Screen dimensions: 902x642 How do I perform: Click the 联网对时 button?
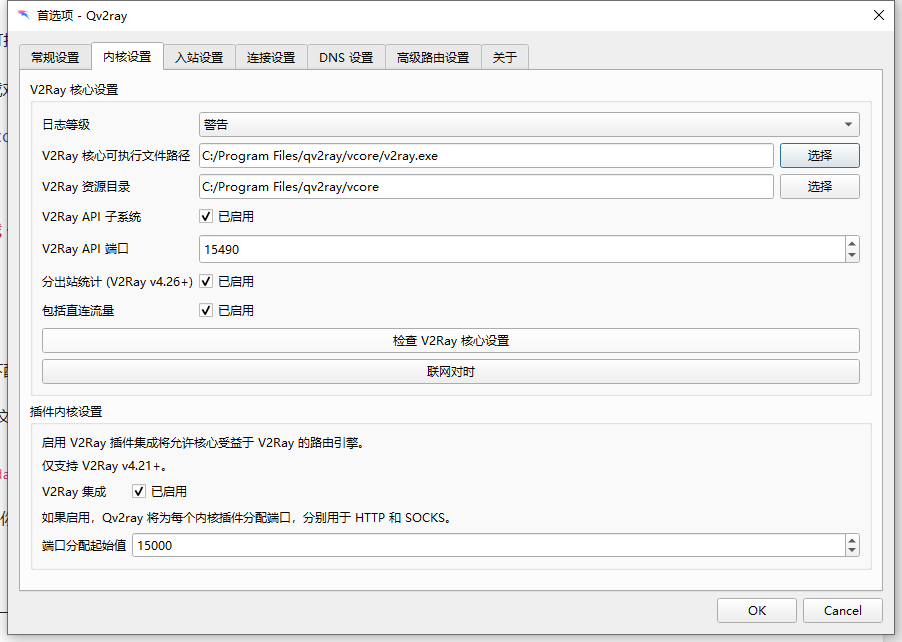pos(450,370)
